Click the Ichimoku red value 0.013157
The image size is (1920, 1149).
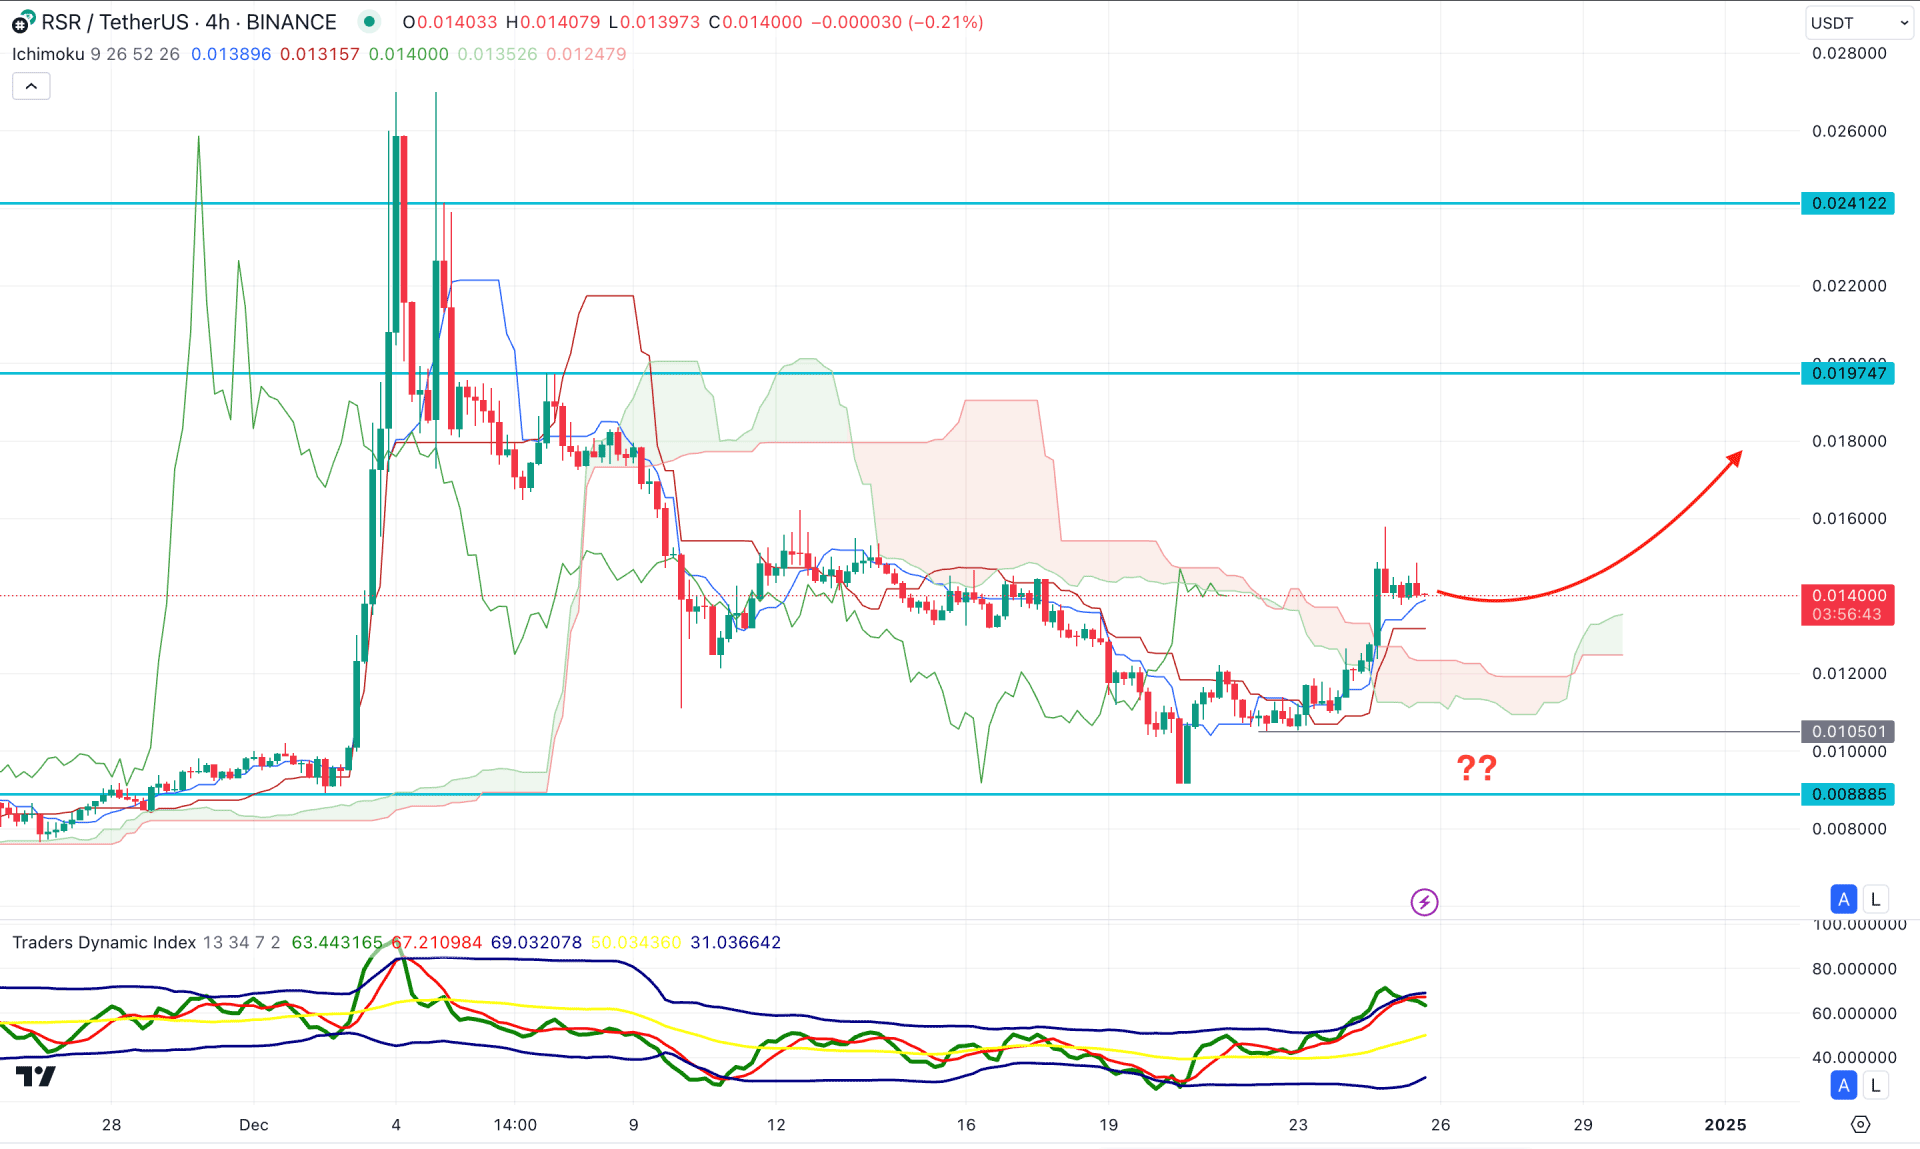(320, 54)
